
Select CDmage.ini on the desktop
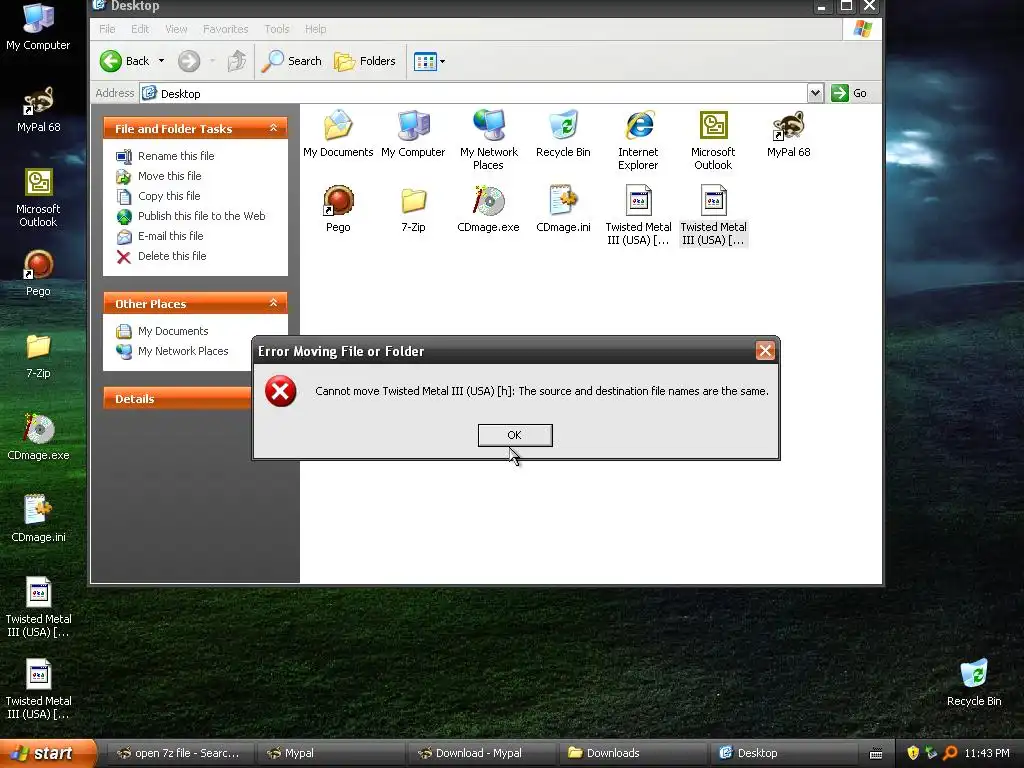pos(38,519)
